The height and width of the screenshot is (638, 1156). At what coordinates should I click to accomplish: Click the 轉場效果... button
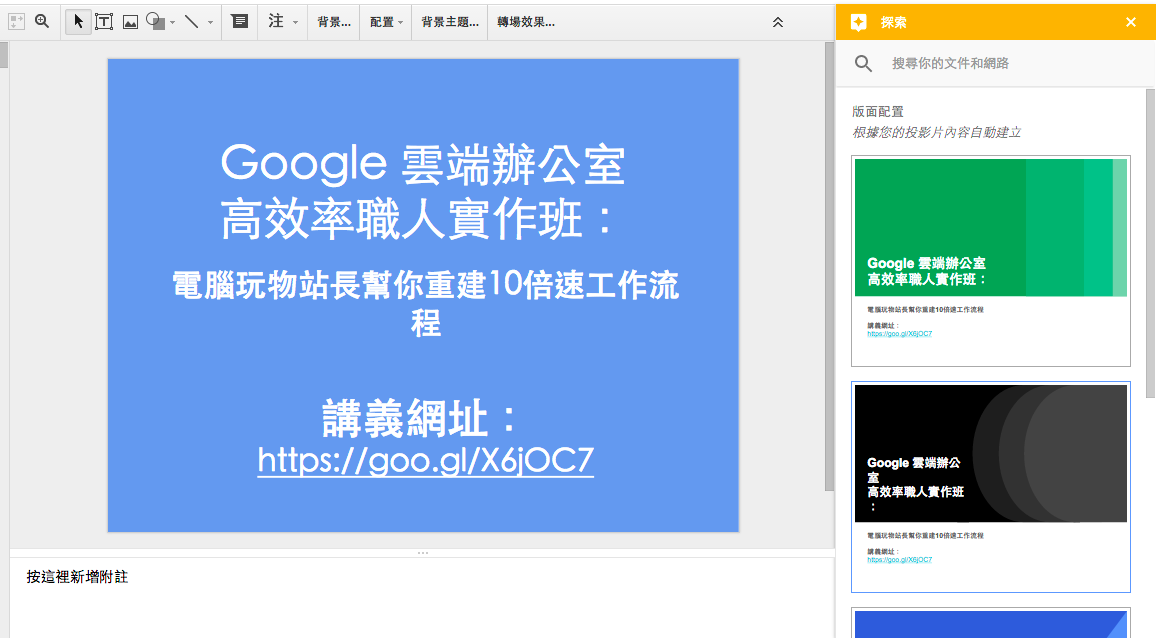526,22
